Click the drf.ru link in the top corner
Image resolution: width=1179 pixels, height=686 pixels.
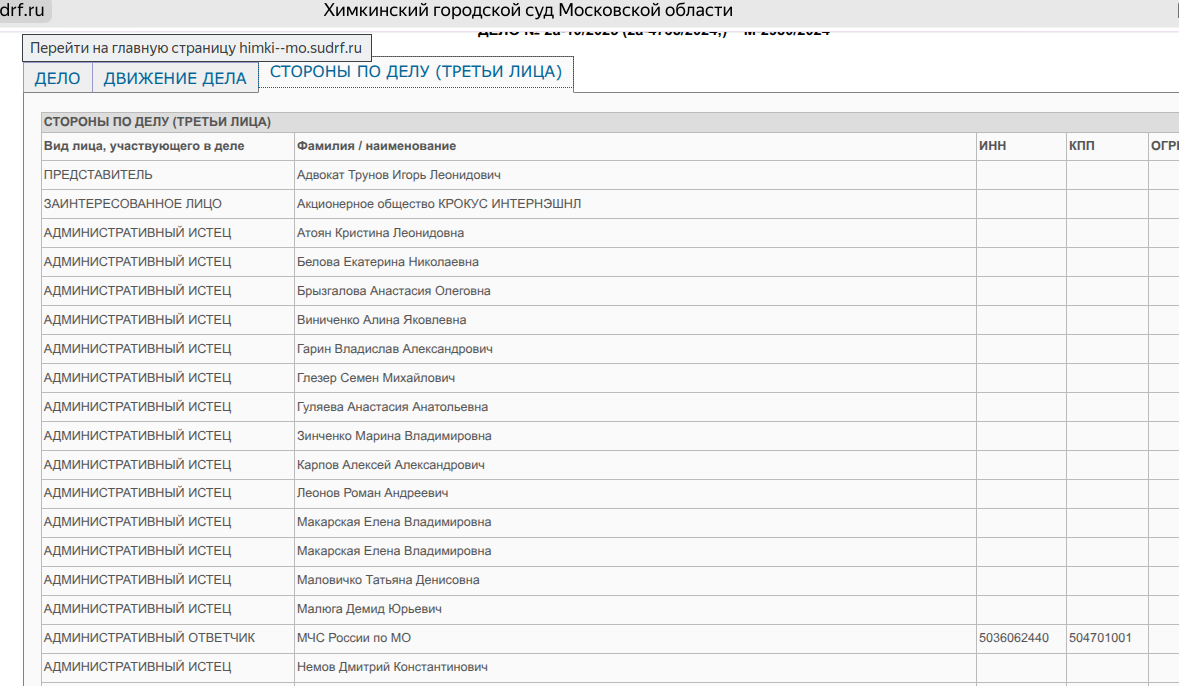click(x=23, y=11)
